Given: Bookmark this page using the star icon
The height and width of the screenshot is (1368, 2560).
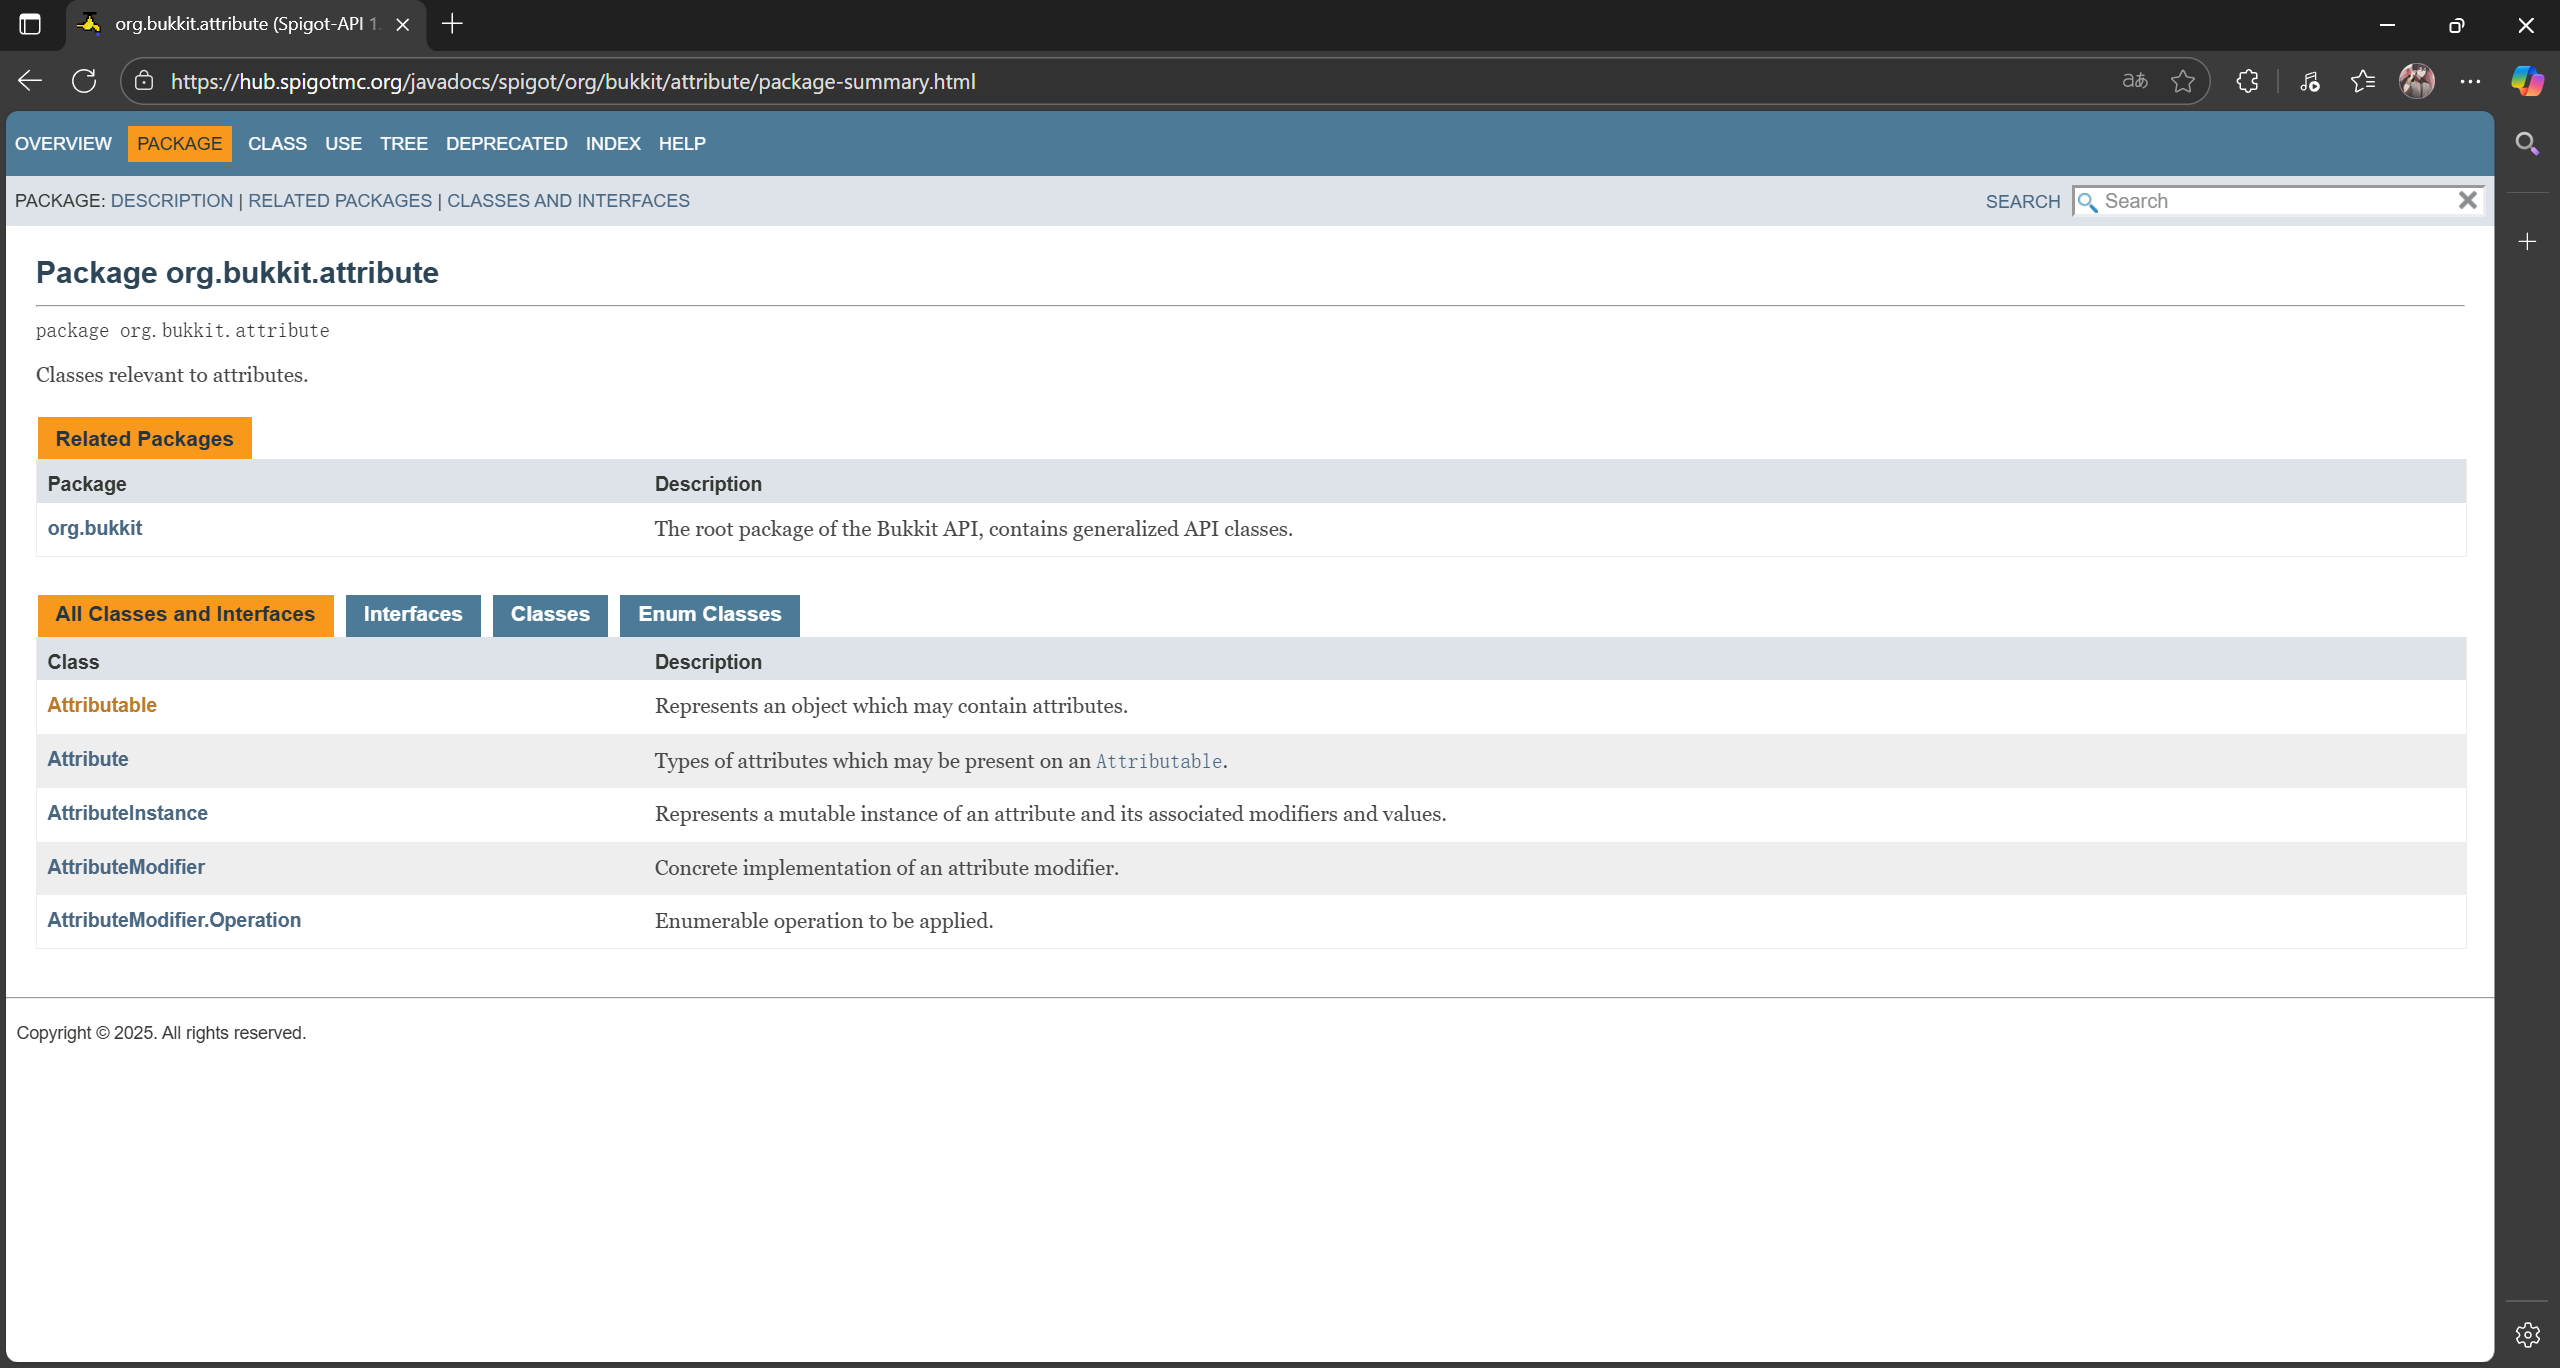Looking at the screenshot, I should (2183, 81).
